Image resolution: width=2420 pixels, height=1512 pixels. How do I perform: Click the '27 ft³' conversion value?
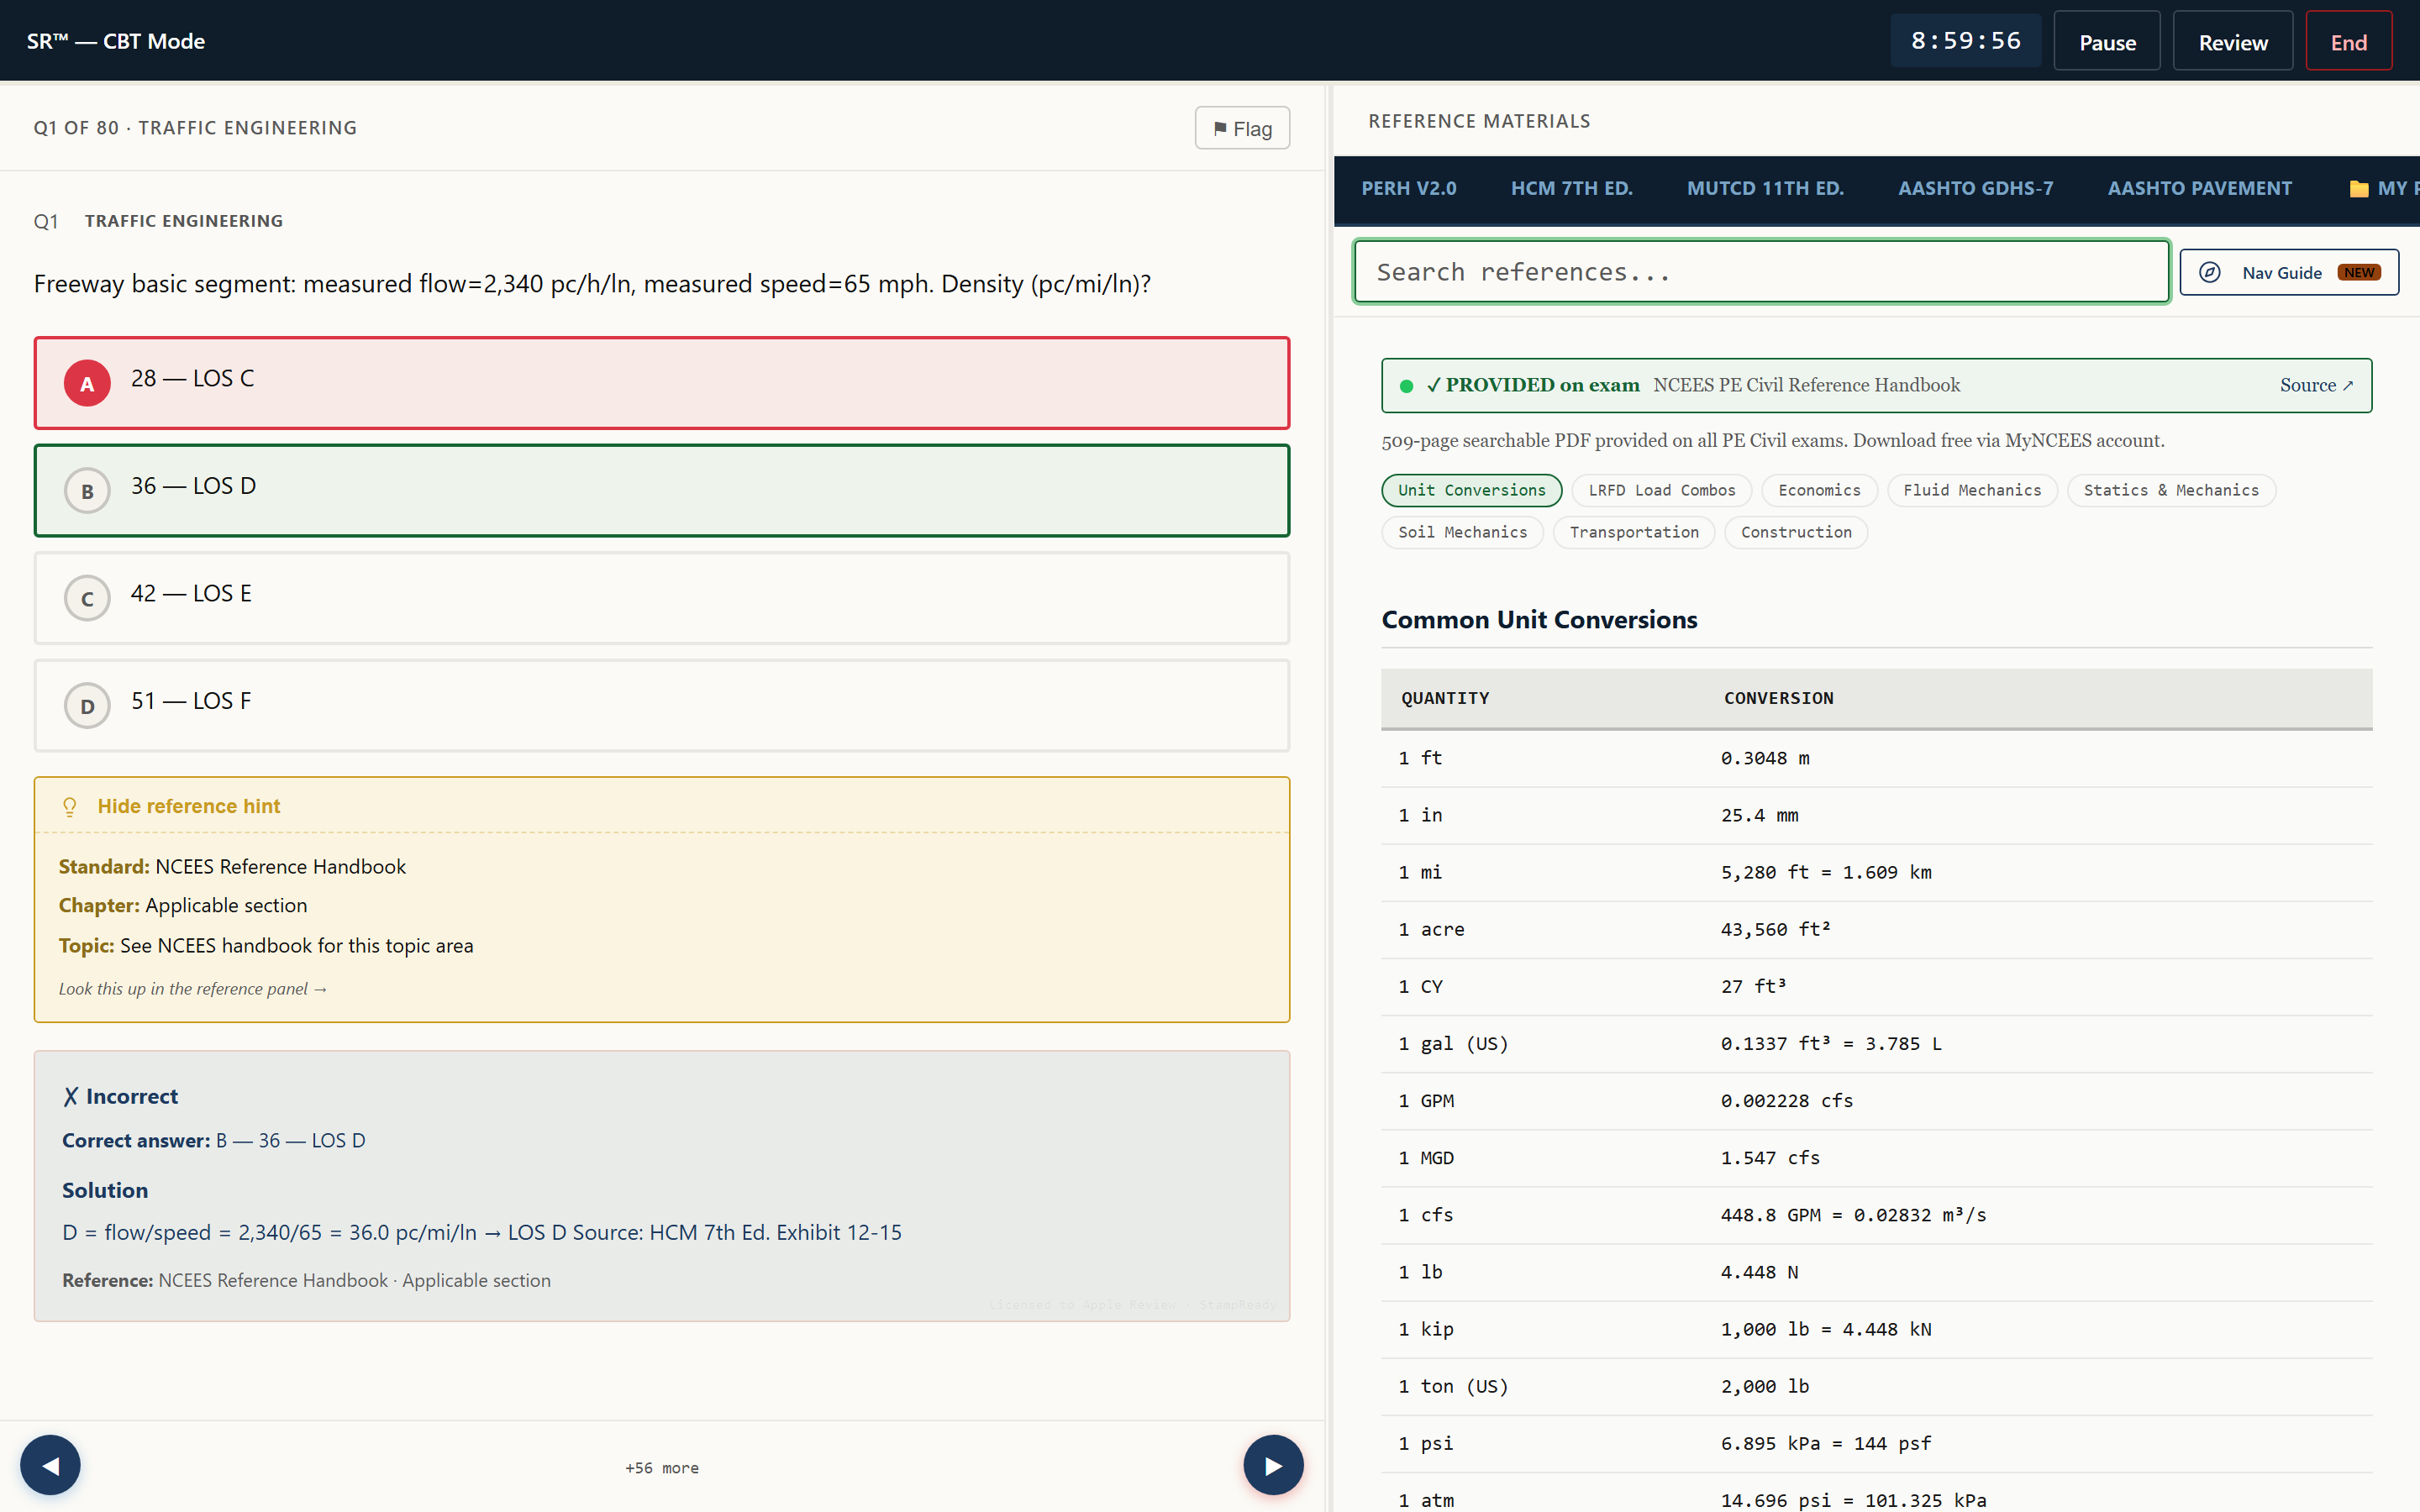coord(1753,986)
